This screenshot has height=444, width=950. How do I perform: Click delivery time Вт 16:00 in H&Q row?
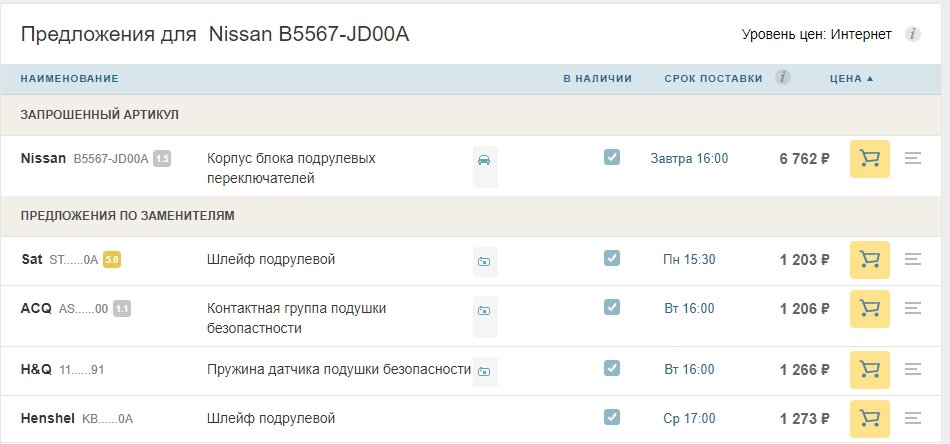(x=689, y=369)
